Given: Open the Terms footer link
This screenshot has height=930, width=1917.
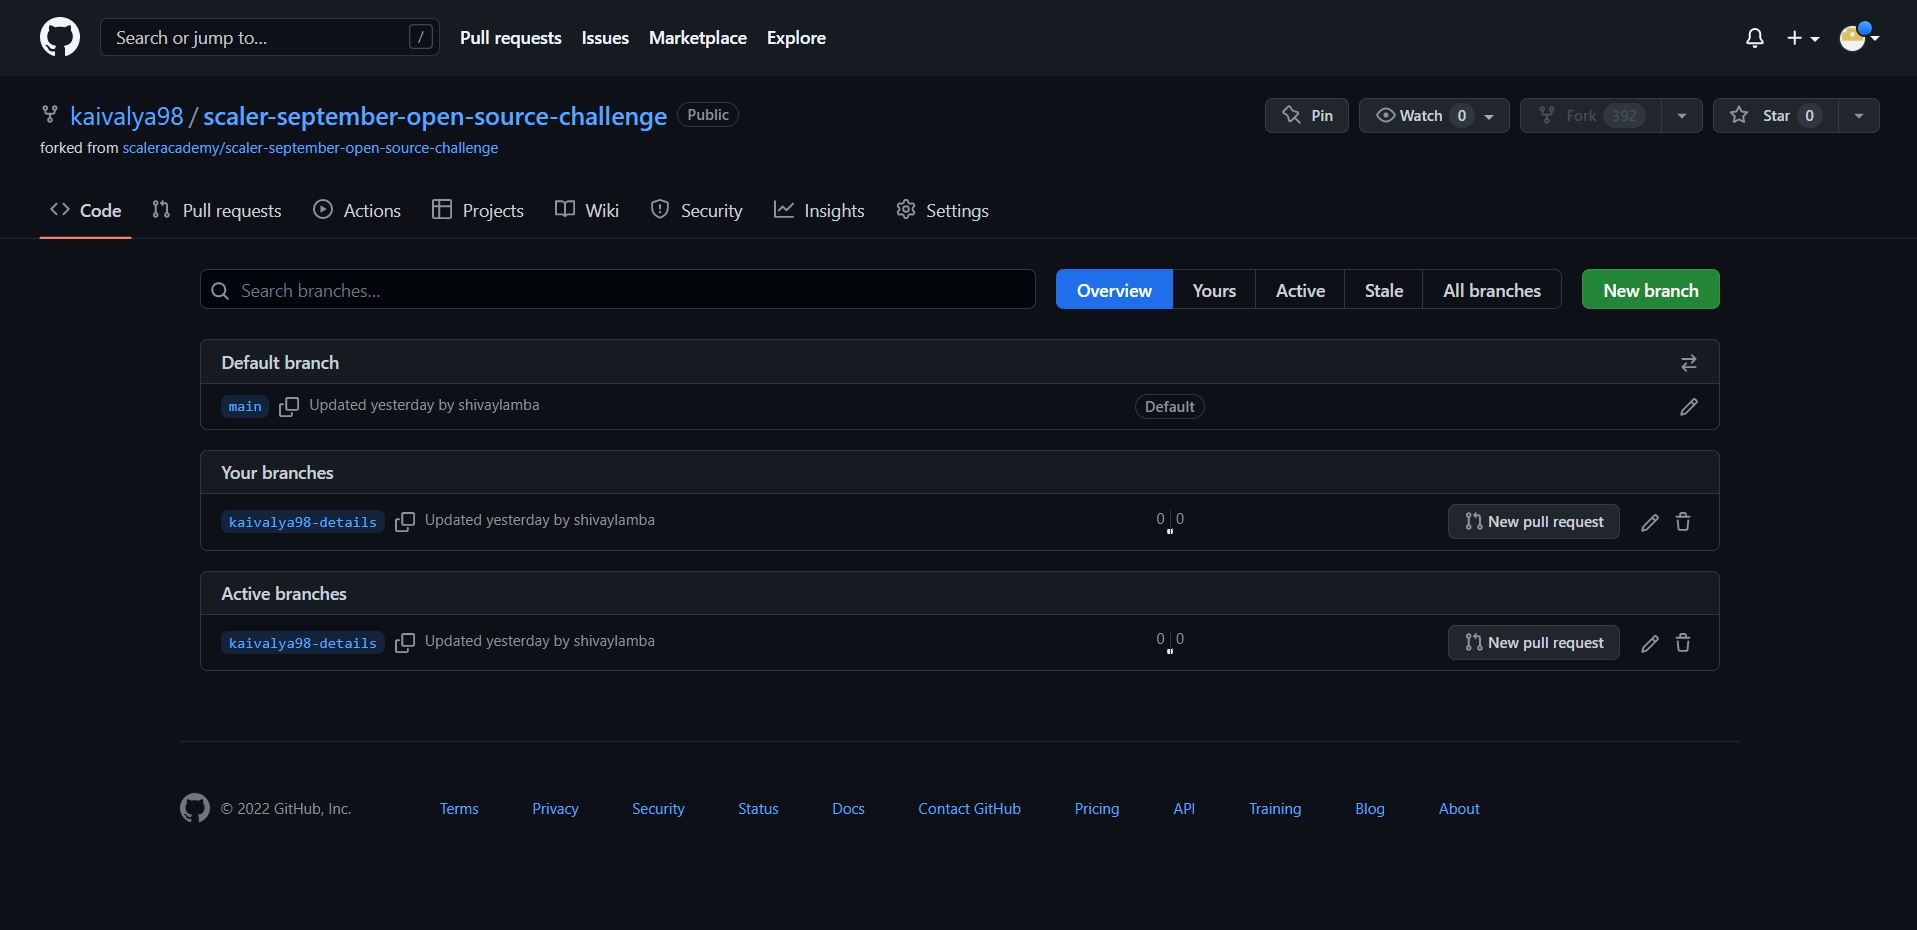Looking at the screenshot, I should tap(459, 809).
